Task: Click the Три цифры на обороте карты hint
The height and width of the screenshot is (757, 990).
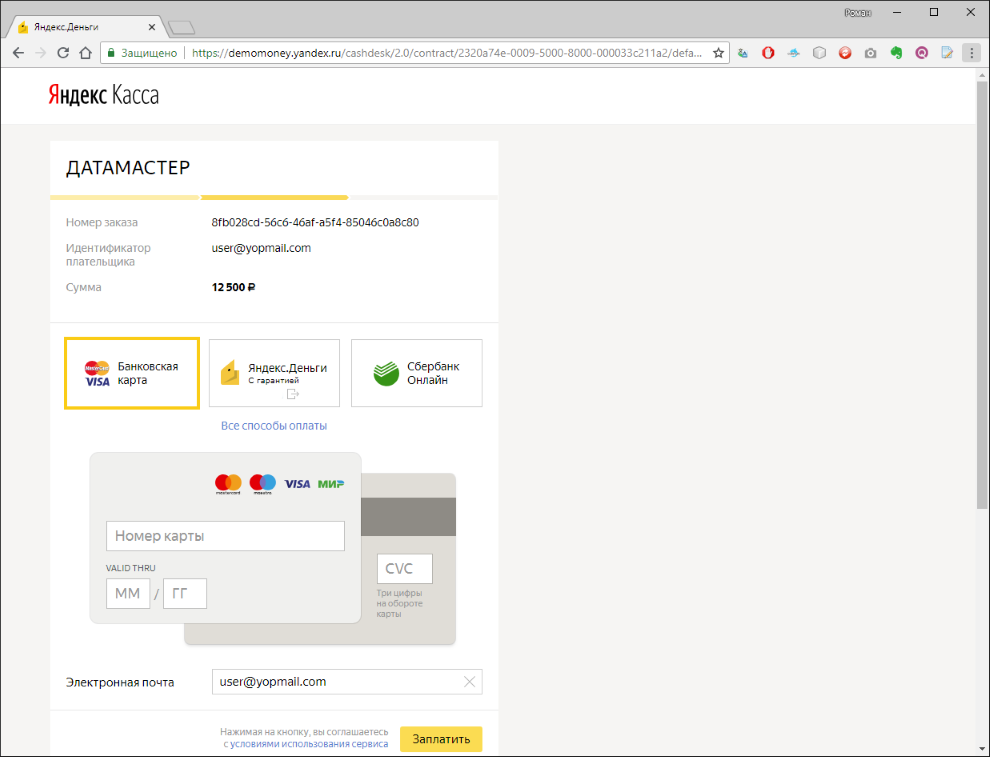Action: [400, 603]
